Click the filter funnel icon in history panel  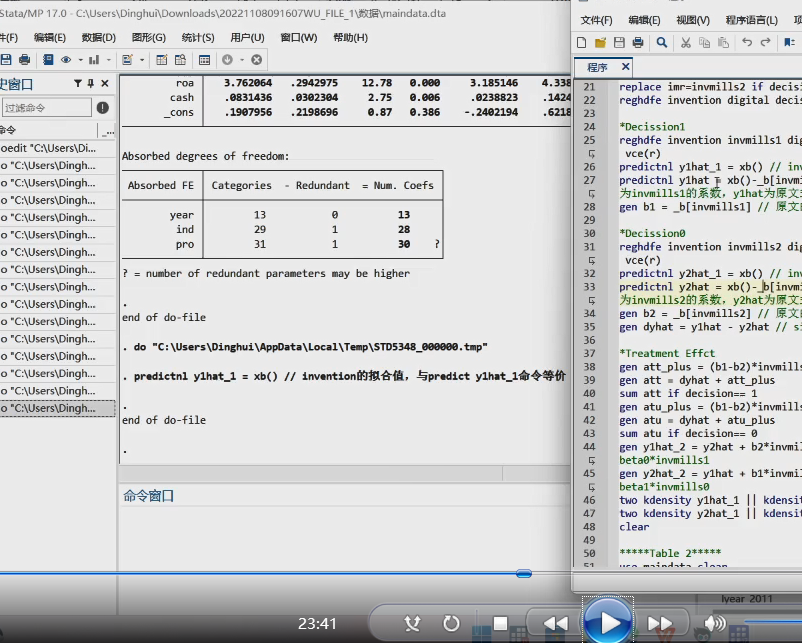point(78,83)
